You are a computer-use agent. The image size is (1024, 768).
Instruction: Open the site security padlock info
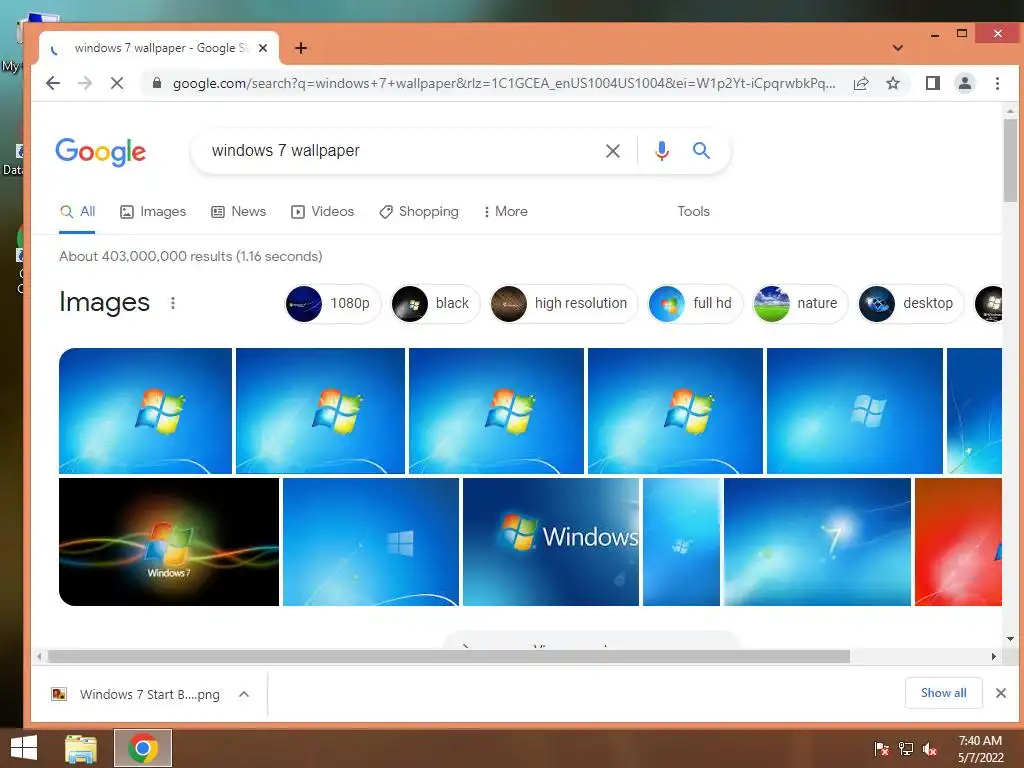[157, 83]
